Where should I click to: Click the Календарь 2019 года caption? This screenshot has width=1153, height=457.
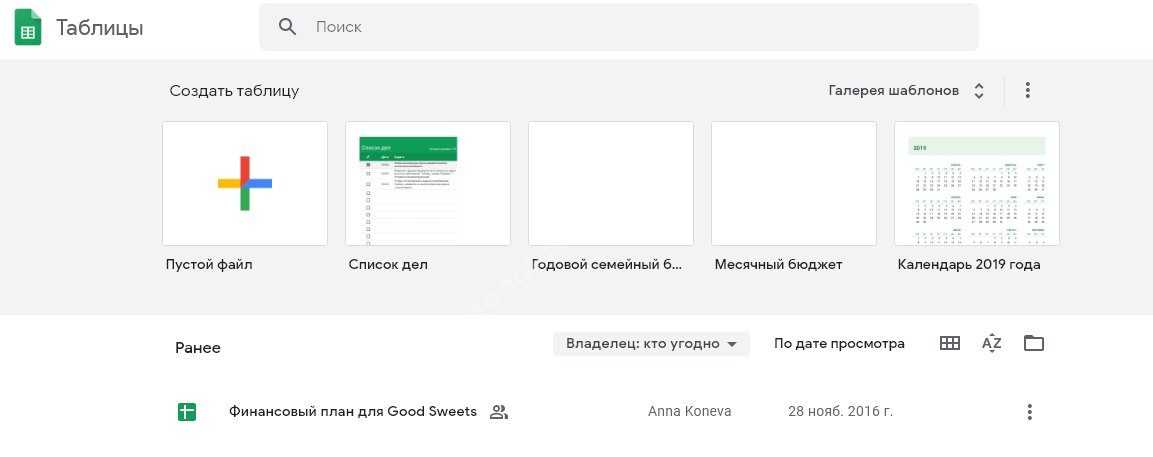[x=969, y=264]
